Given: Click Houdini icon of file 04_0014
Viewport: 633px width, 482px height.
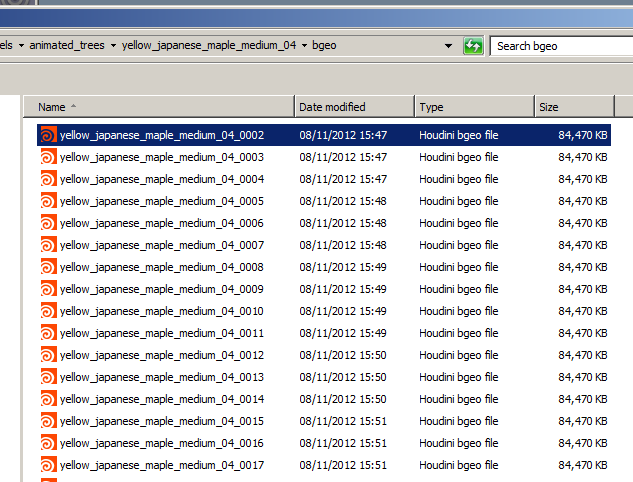Looking at the screenshot, I should [48, 399].
